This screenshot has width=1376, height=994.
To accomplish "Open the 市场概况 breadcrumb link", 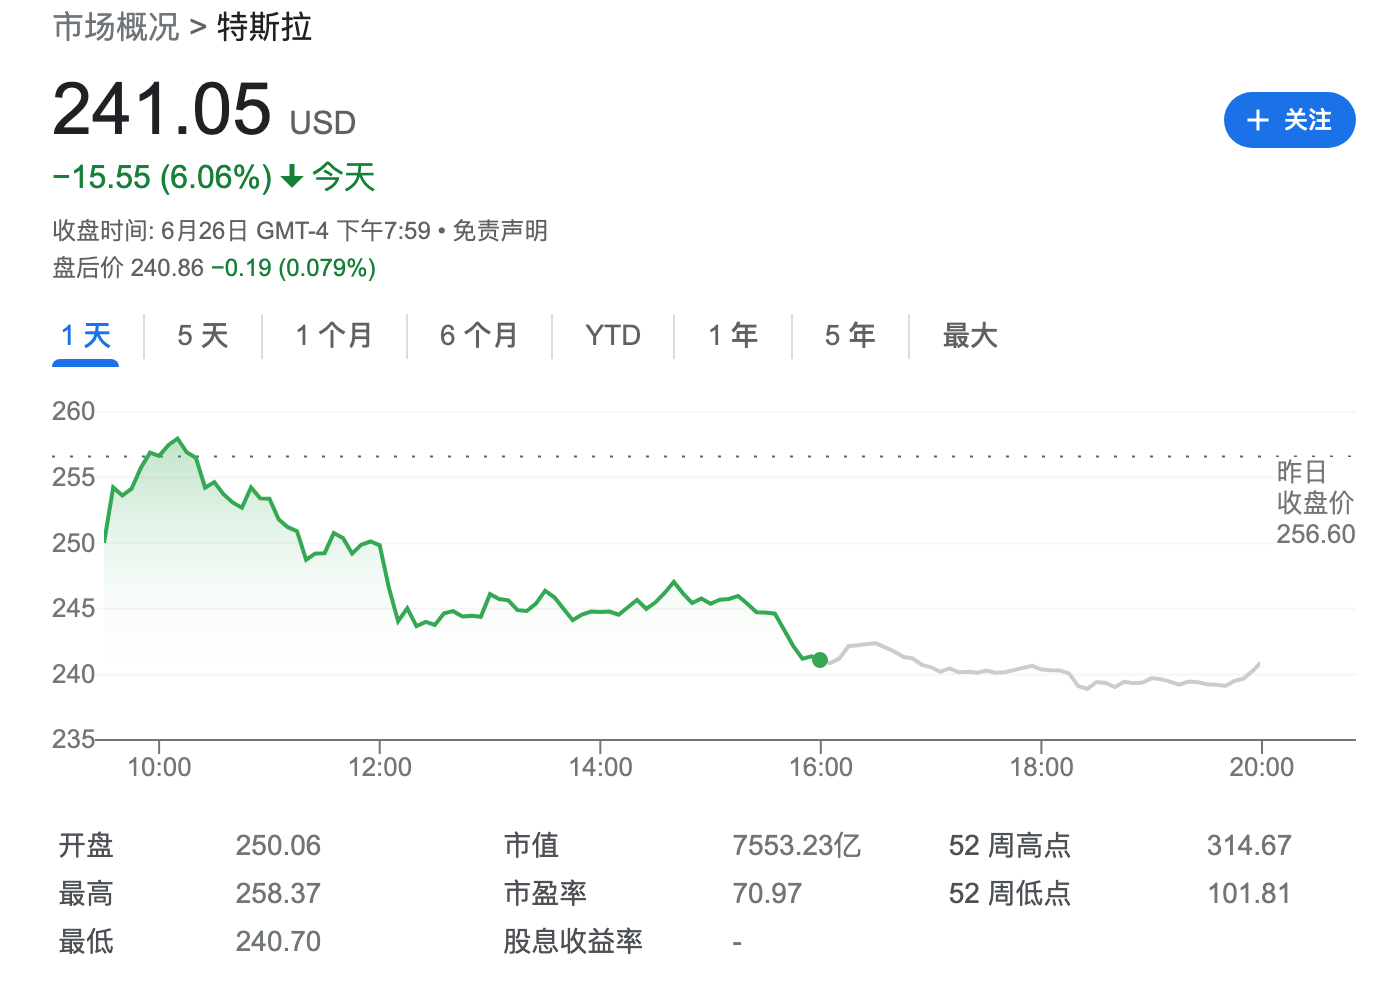I will click(x=116, y=27).
